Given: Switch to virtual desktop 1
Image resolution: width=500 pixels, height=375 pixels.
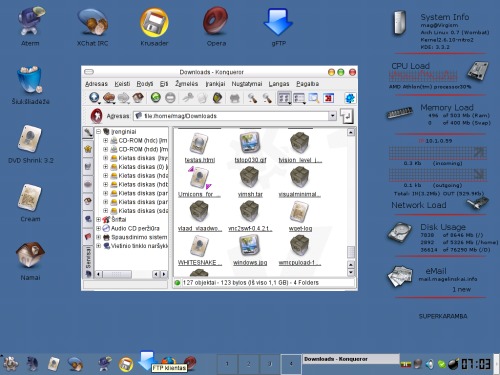Looking at the screenshot, I should click(x=227, y=364).
